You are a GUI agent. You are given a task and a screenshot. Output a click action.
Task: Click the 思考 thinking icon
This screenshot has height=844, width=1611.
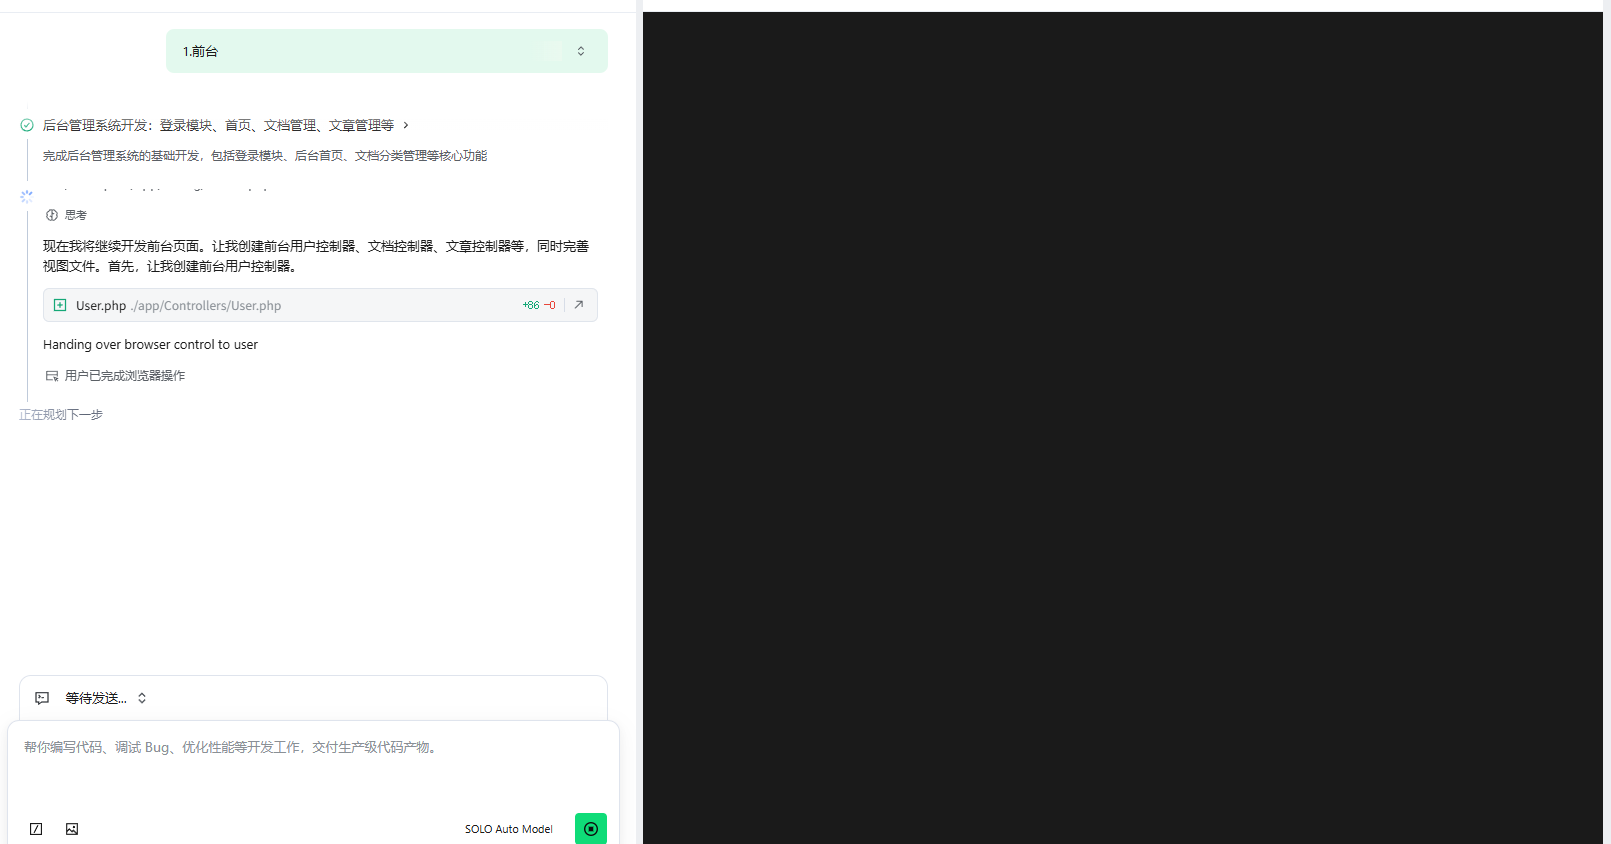pyautogui.click(x=52, y=215)
